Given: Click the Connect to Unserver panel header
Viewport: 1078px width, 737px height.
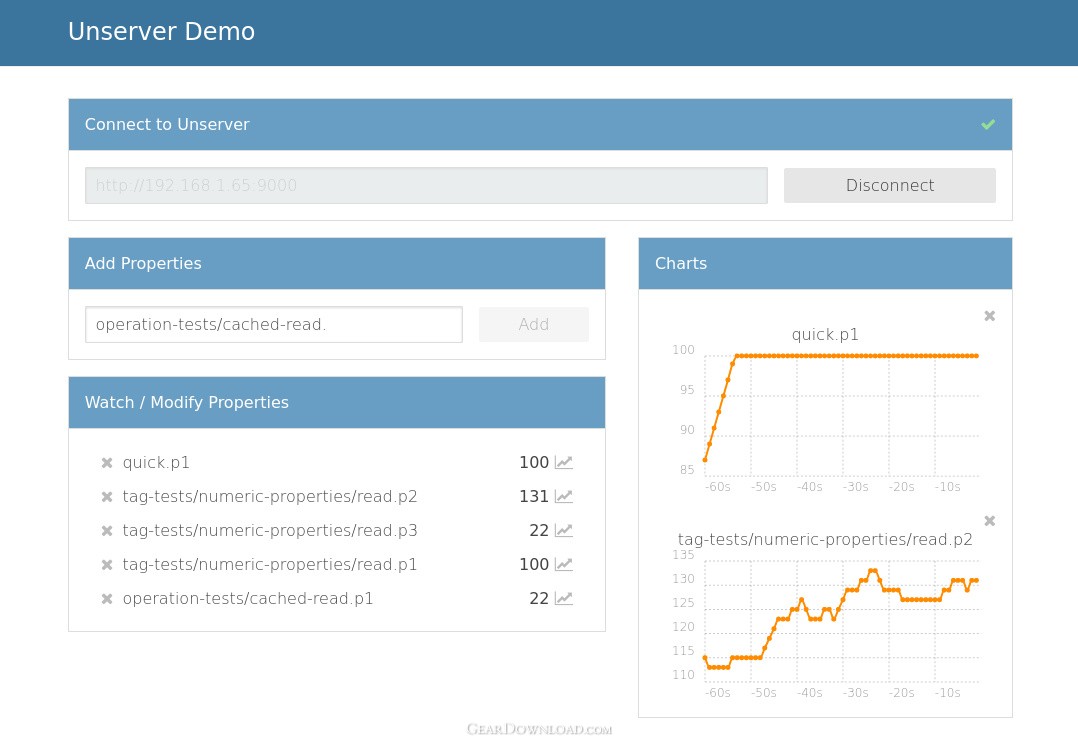Looking at the screenshot, I should (540, 124).
